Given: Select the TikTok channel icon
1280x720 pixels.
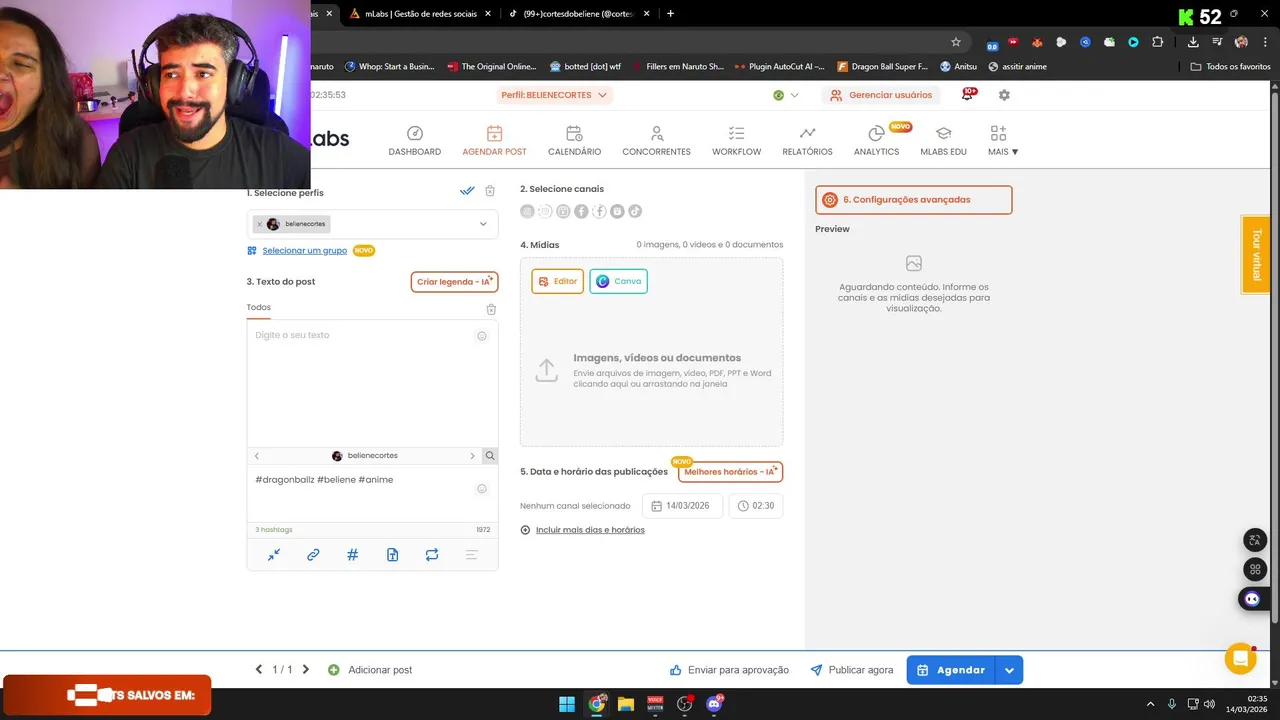Looking at the screenshot, I should pos(635,211).
